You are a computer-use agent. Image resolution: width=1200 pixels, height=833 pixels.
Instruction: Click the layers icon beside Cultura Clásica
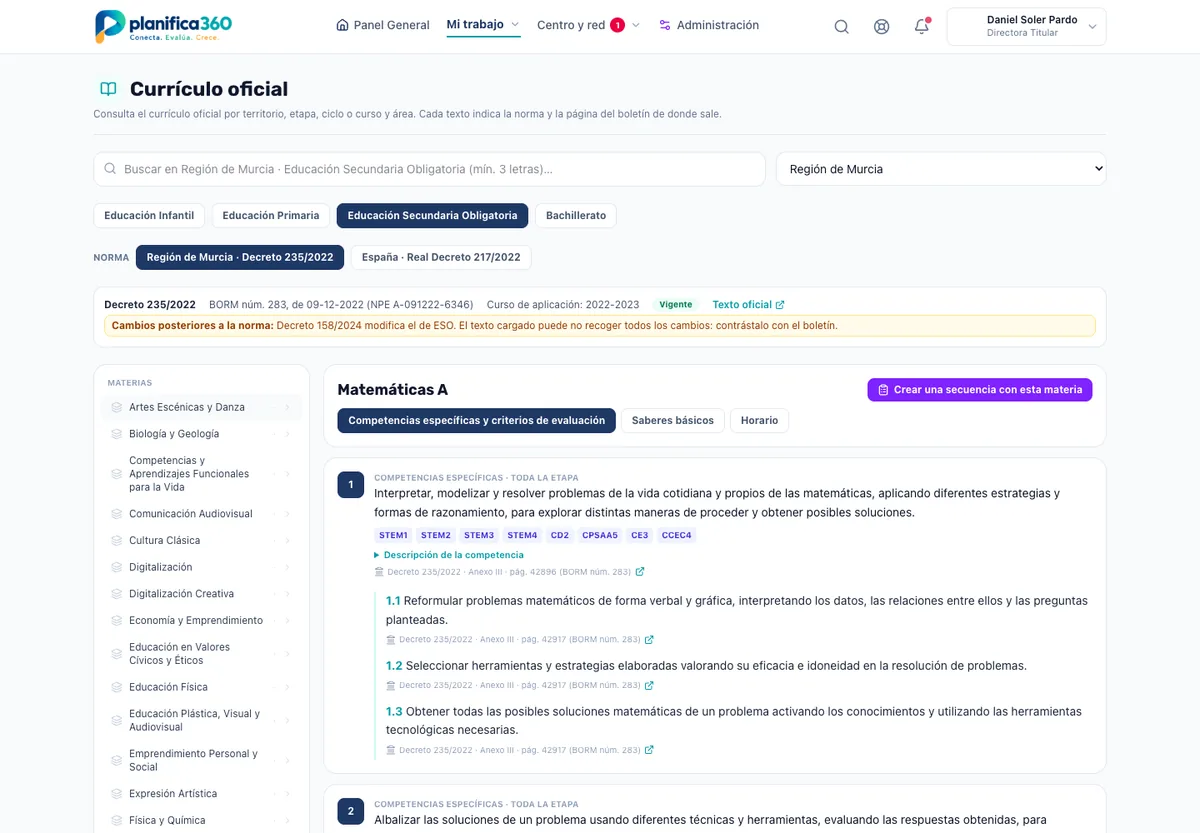(x=117, y=540)
